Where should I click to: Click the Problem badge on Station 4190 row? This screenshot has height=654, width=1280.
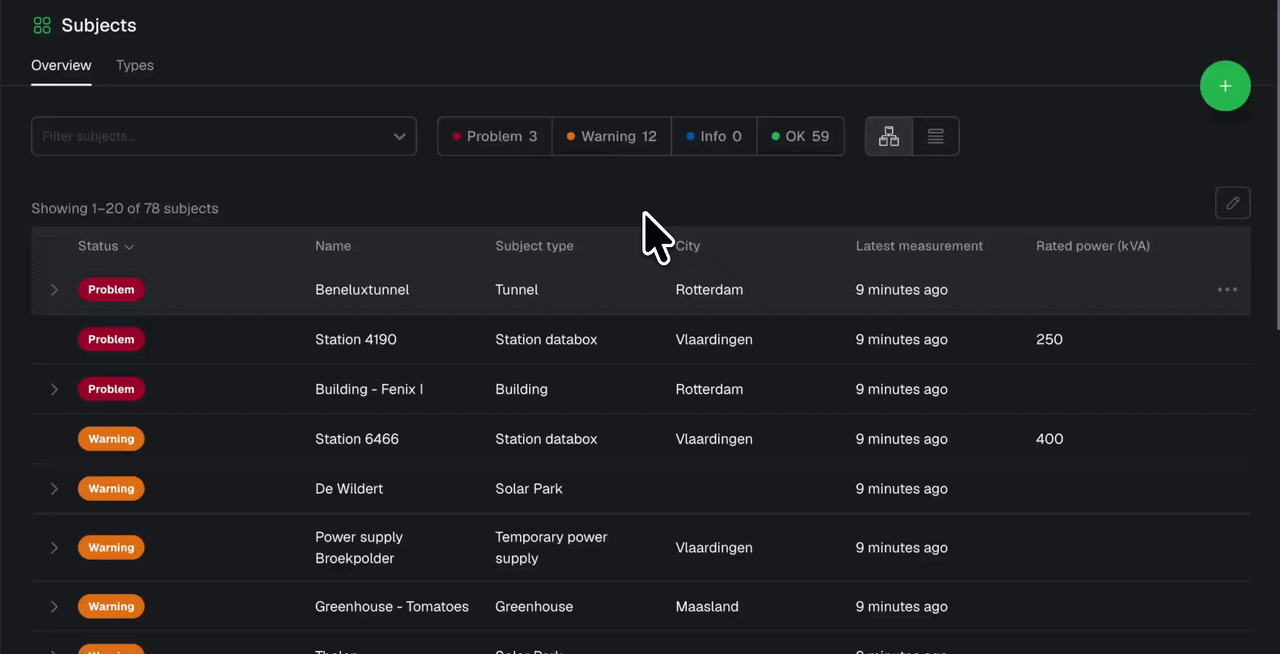pos(111,339)
